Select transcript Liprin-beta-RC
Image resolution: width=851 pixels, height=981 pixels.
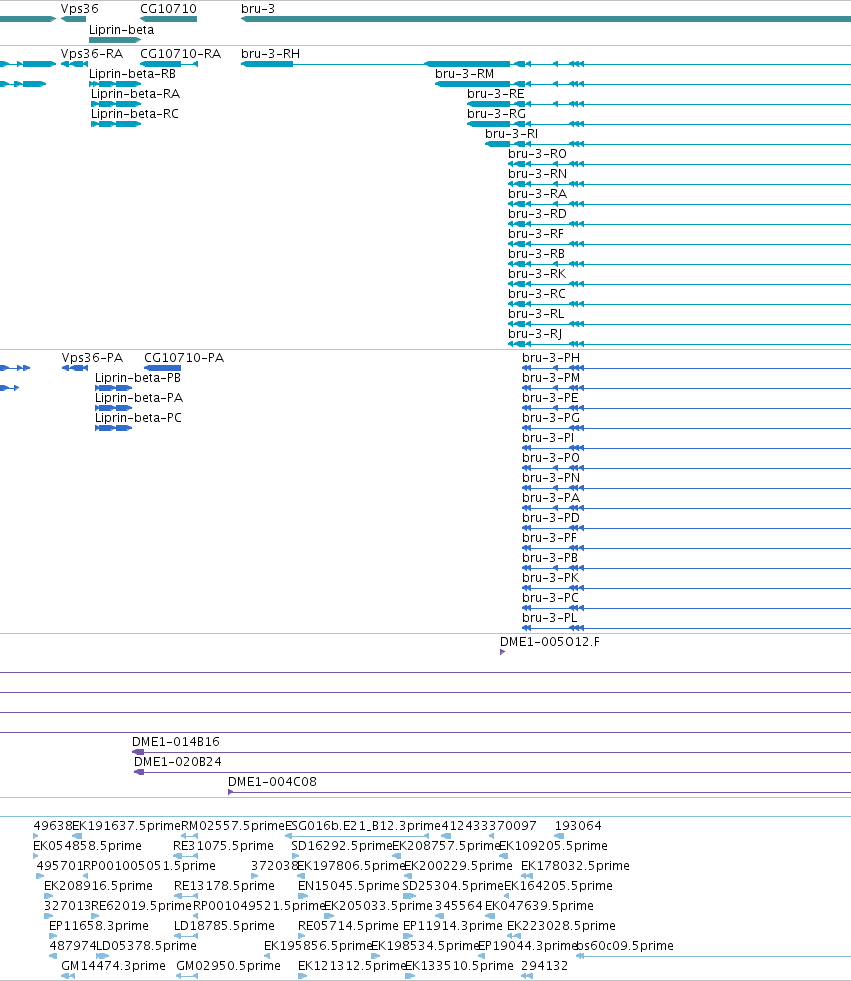135,114
